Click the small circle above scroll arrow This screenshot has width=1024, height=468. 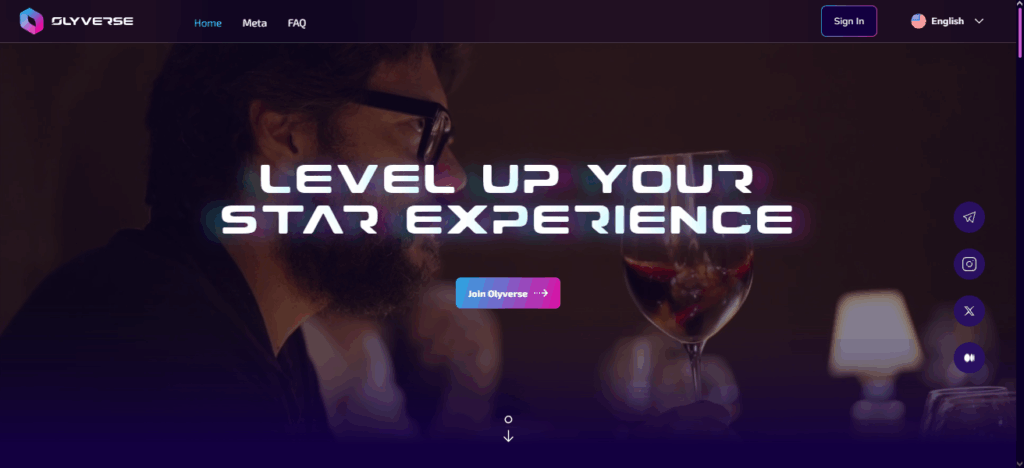[x=508, y=419]
